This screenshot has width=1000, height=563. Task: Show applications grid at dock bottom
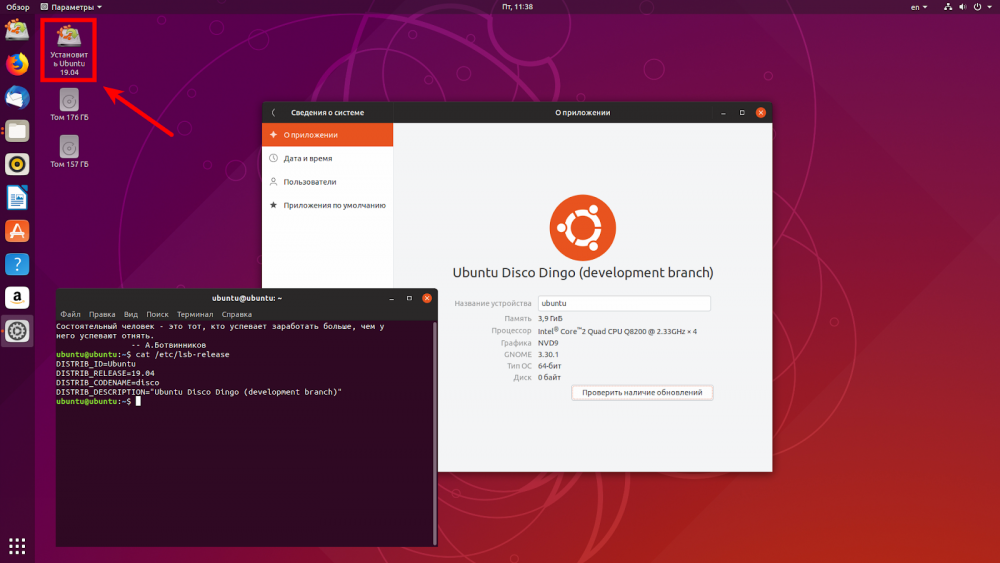(x=17, y=546)
